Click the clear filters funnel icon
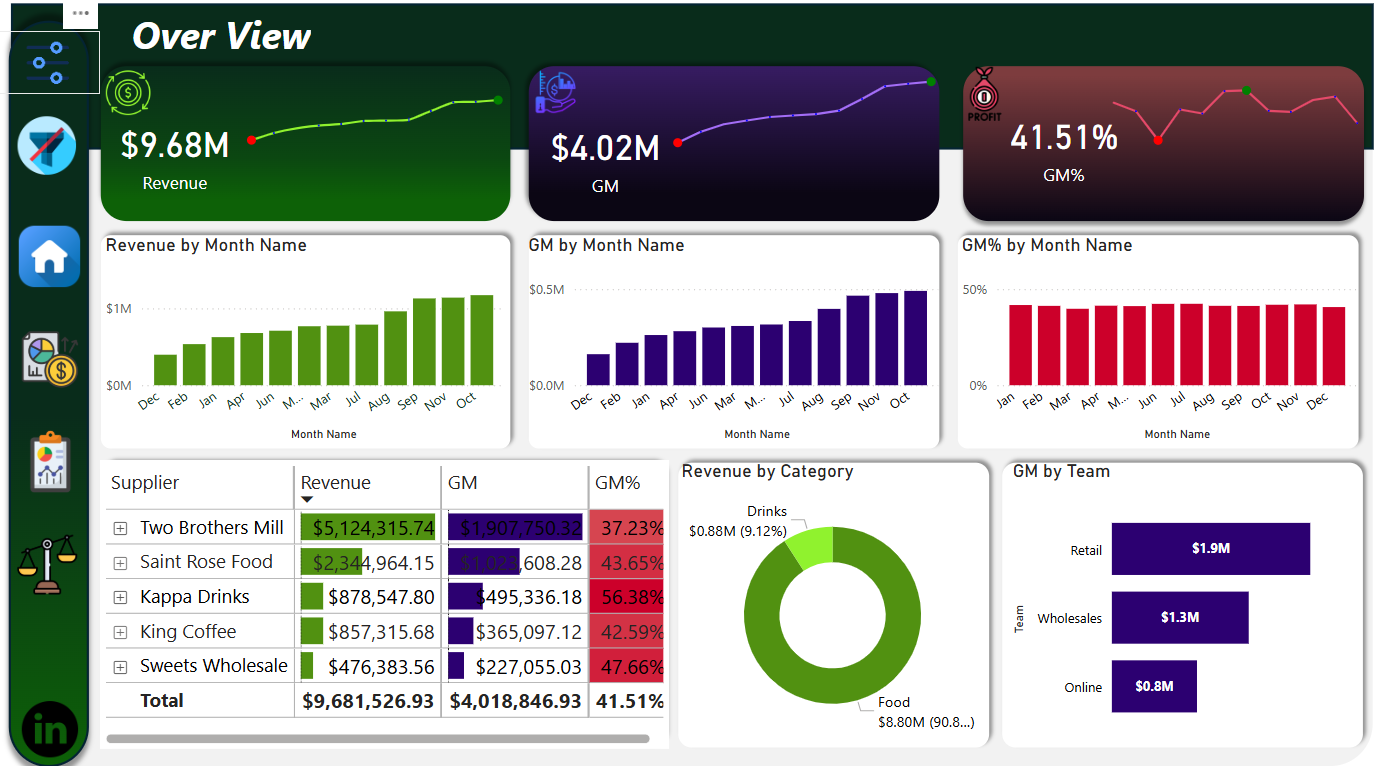Viewport: 1381px width, 769px height. coord(47,147)
